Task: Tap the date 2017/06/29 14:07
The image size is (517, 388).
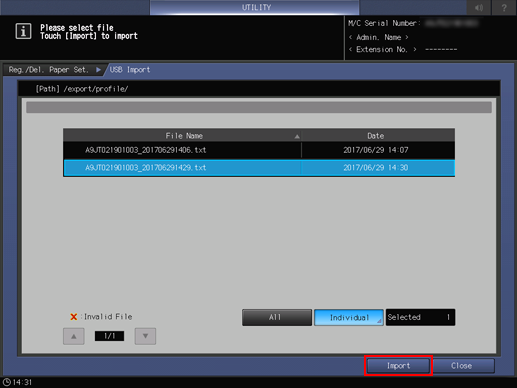Action: (x=376, y=150)
